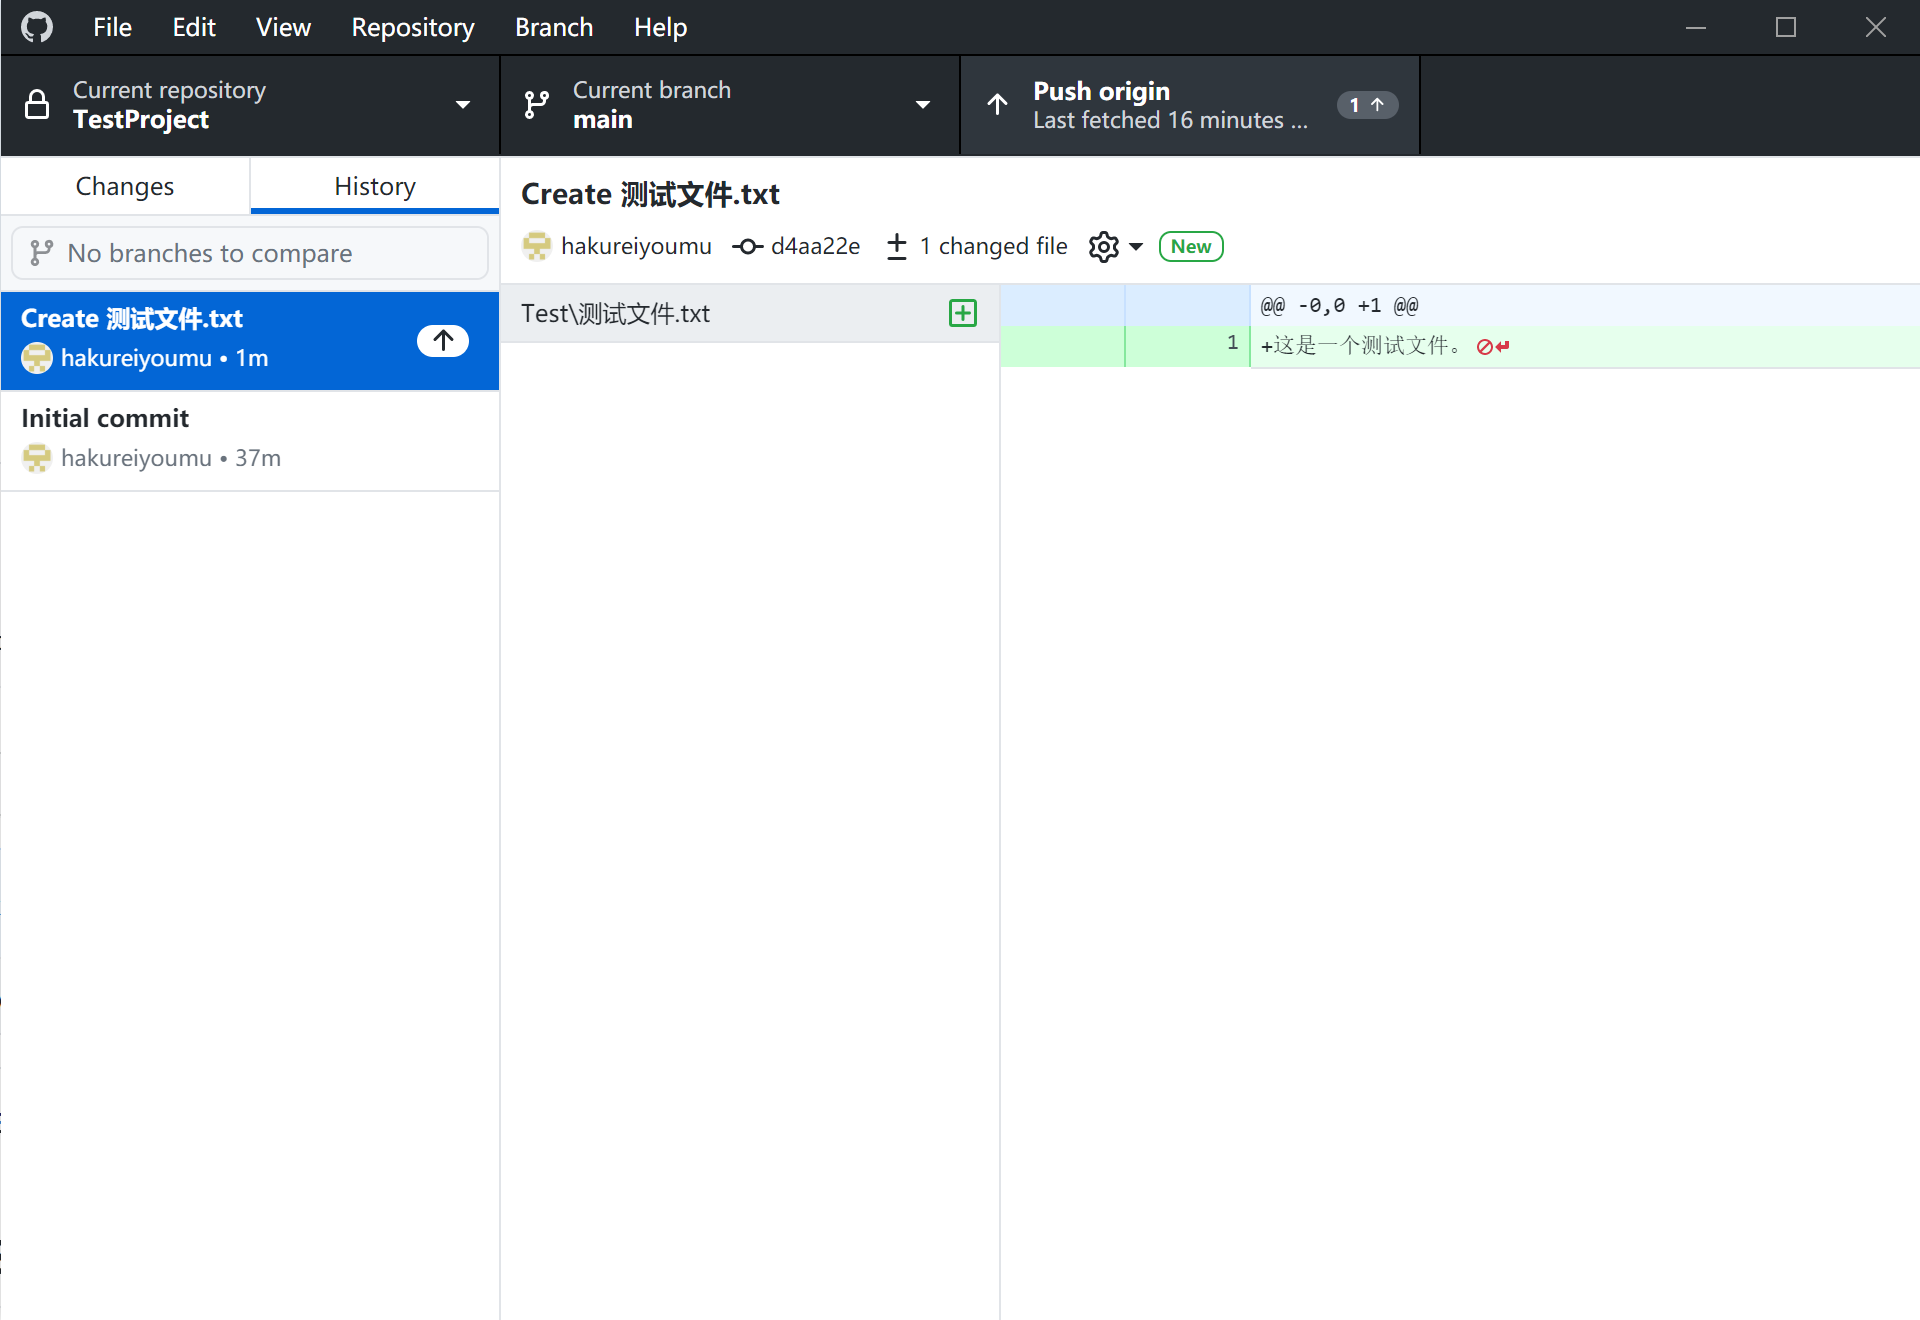Click the green added-file status icon

click(962, 313)
